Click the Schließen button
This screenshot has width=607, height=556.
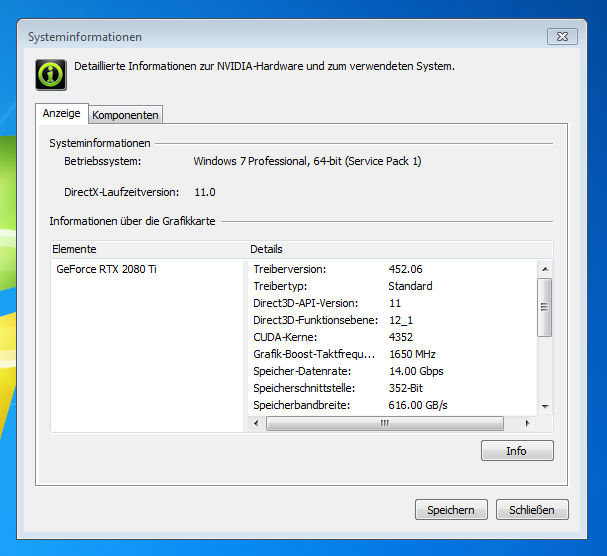(532, 510)
